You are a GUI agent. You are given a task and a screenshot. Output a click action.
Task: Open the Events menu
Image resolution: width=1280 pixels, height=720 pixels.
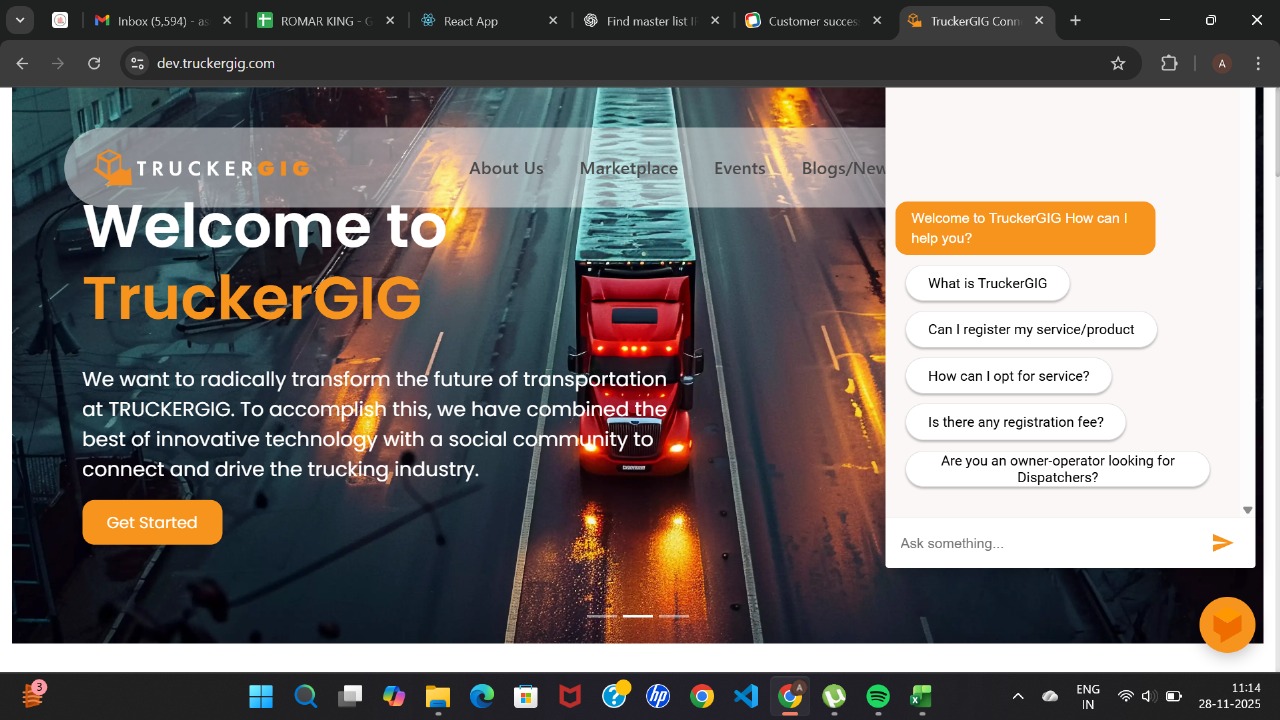[x=740, y=168]
